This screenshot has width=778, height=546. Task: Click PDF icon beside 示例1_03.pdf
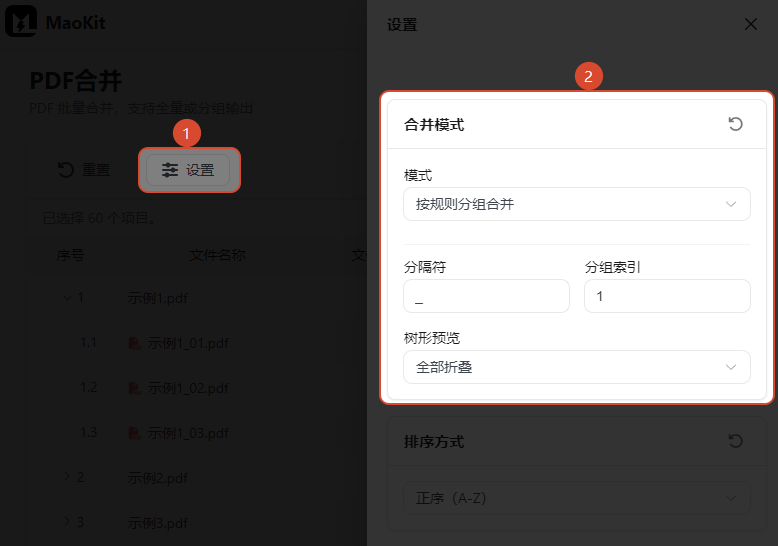pos(134,433)
